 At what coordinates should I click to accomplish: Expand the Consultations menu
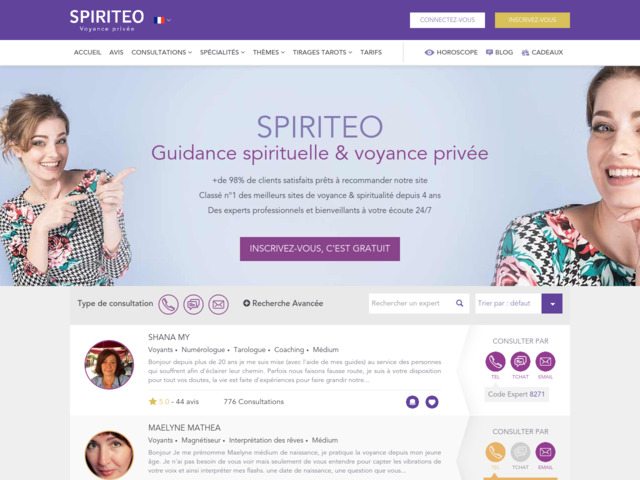(x=162, y=52)
